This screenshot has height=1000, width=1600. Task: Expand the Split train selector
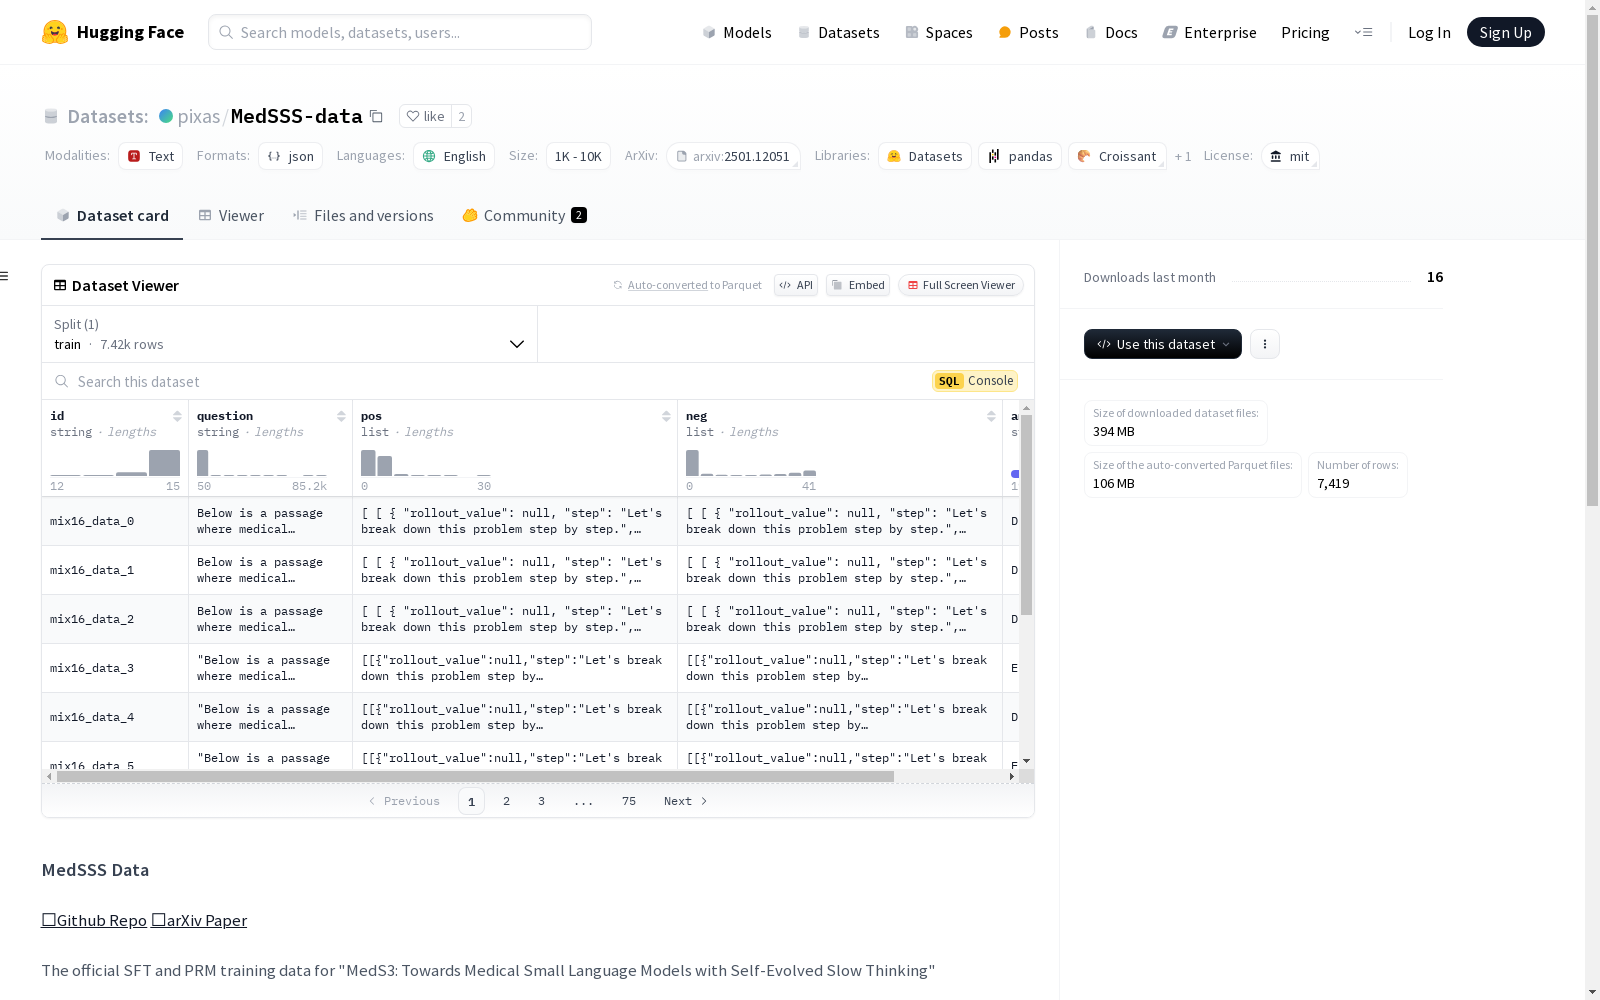point(289,334)
